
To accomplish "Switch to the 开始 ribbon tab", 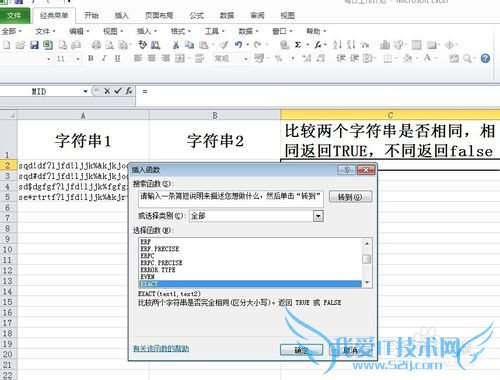I will coord(91,15).
